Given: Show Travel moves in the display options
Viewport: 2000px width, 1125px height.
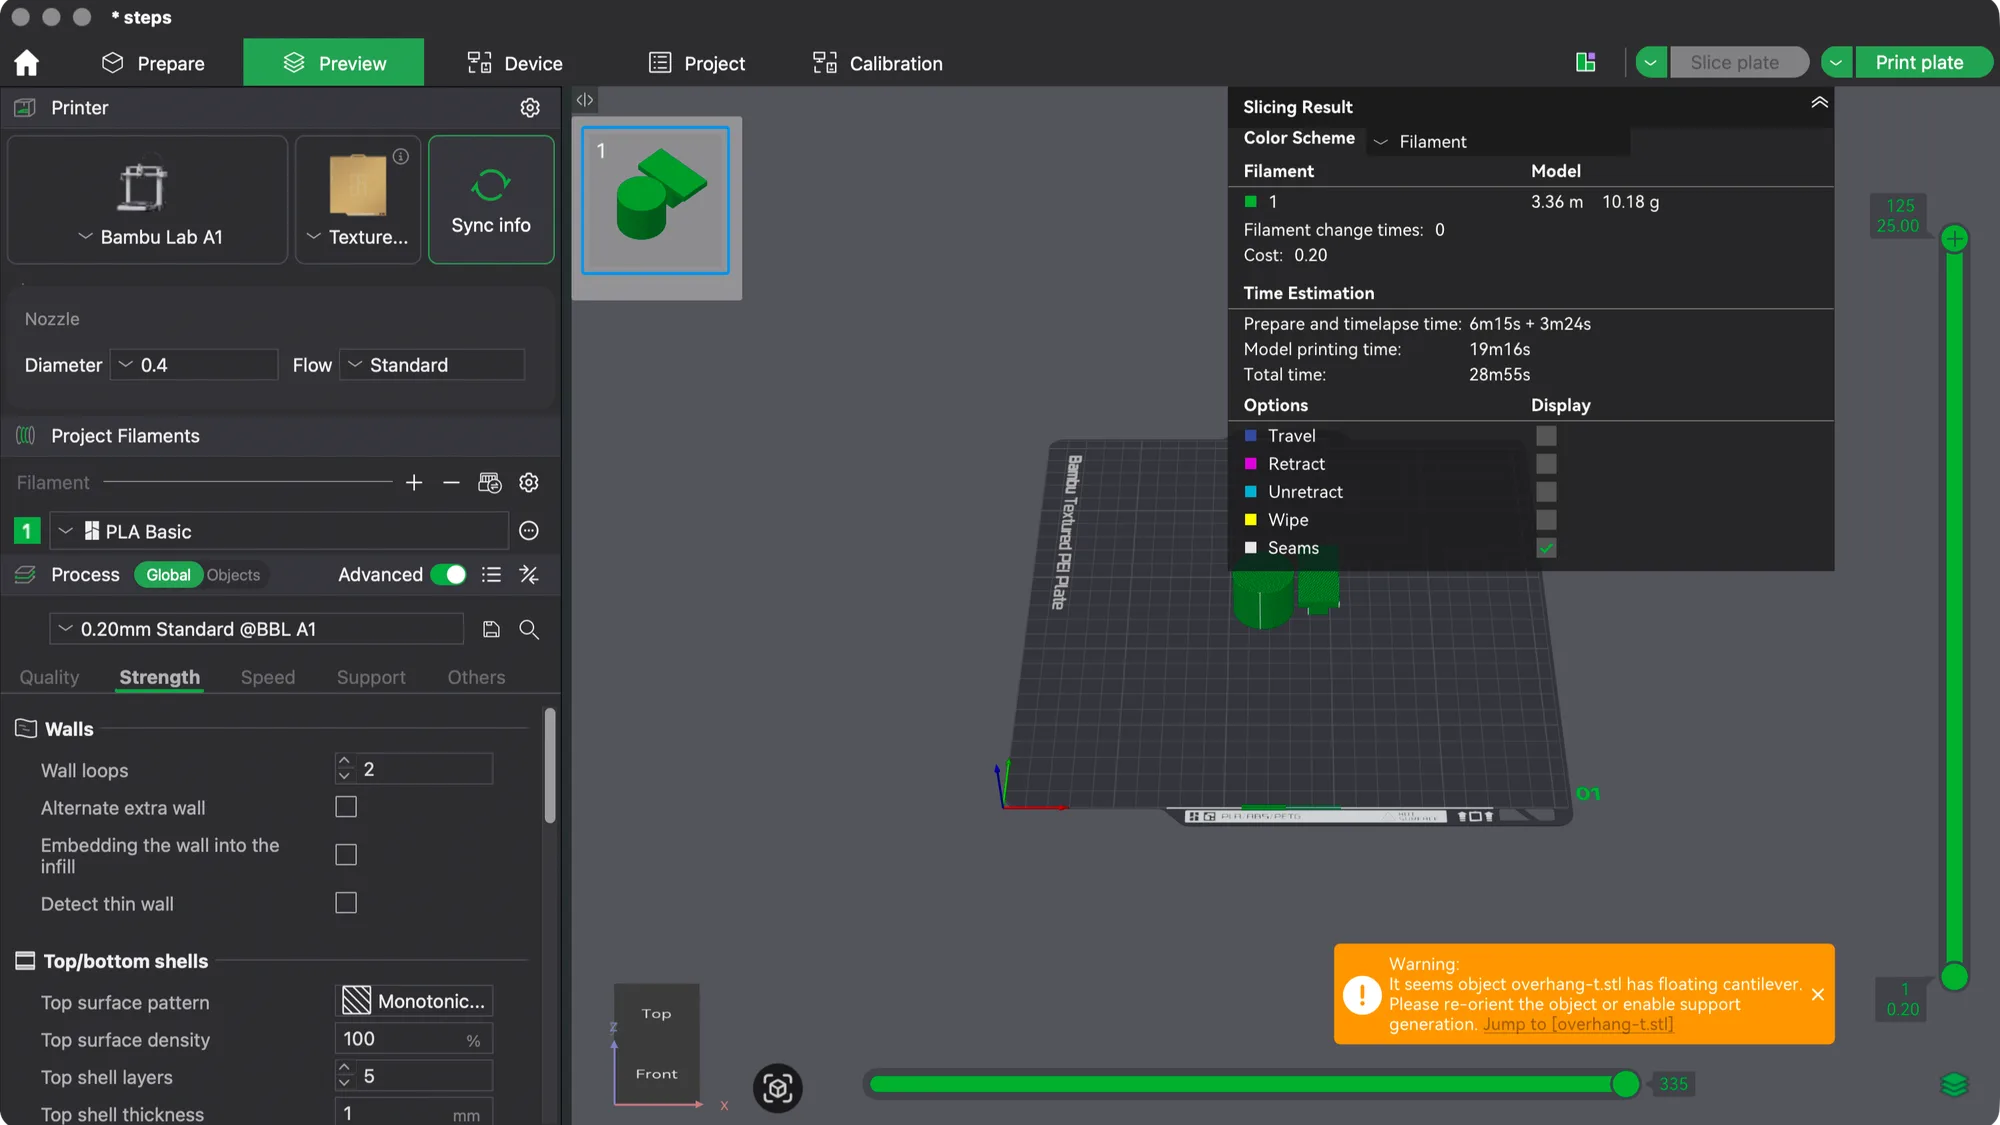Looking at the screenshot, I should point(1546,436).
